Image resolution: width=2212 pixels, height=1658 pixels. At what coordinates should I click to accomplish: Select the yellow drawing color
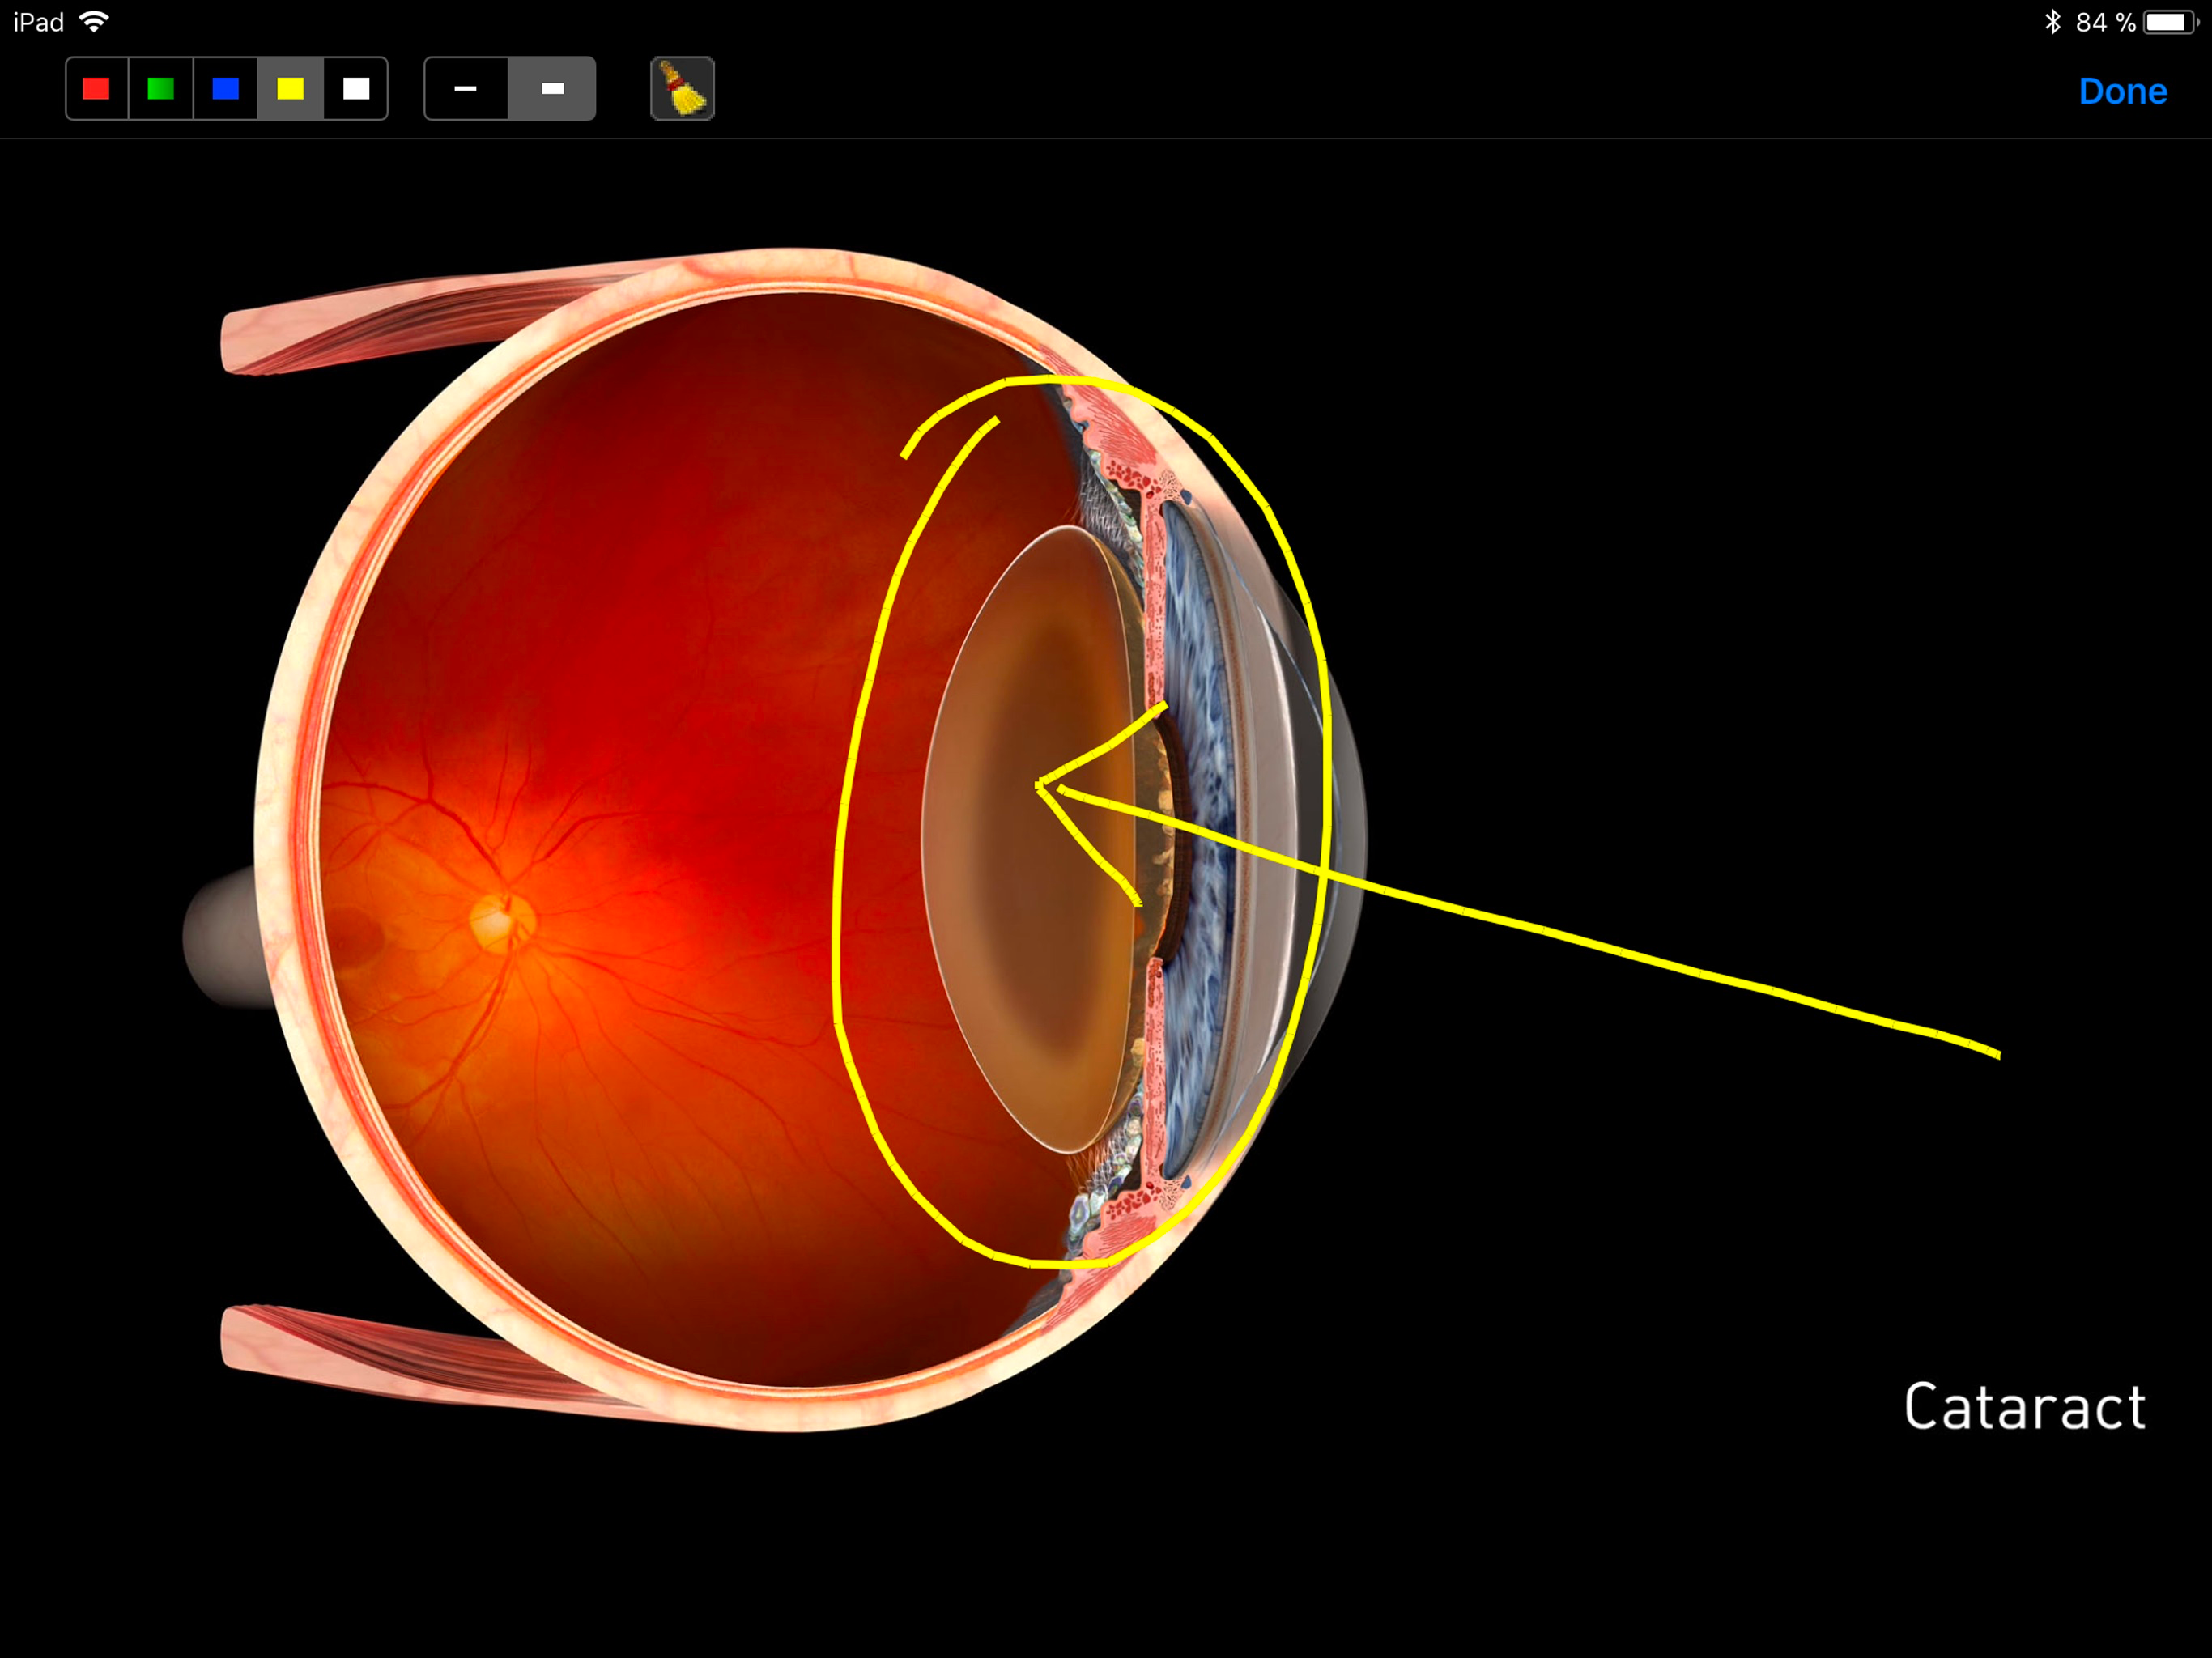pos(291,89)
